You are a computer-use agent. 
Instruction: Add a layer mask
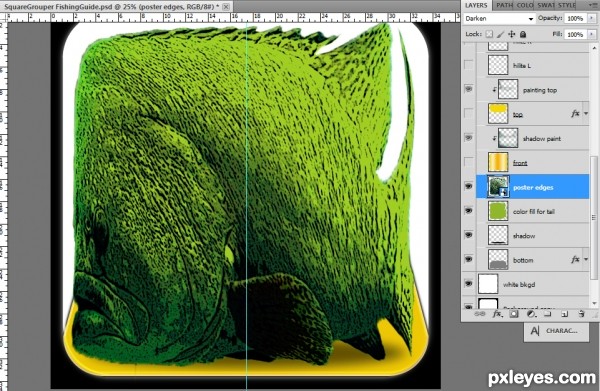tap(514, 314)
